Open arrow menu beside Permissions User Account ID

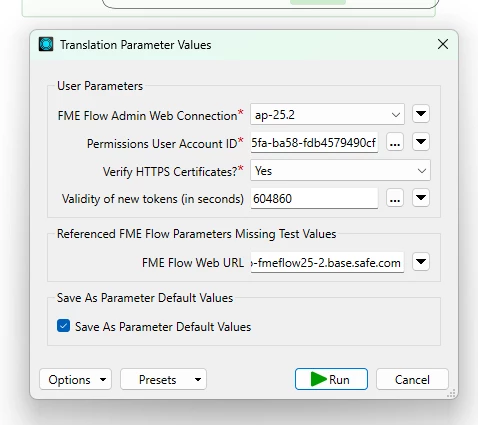coord(421,142)
